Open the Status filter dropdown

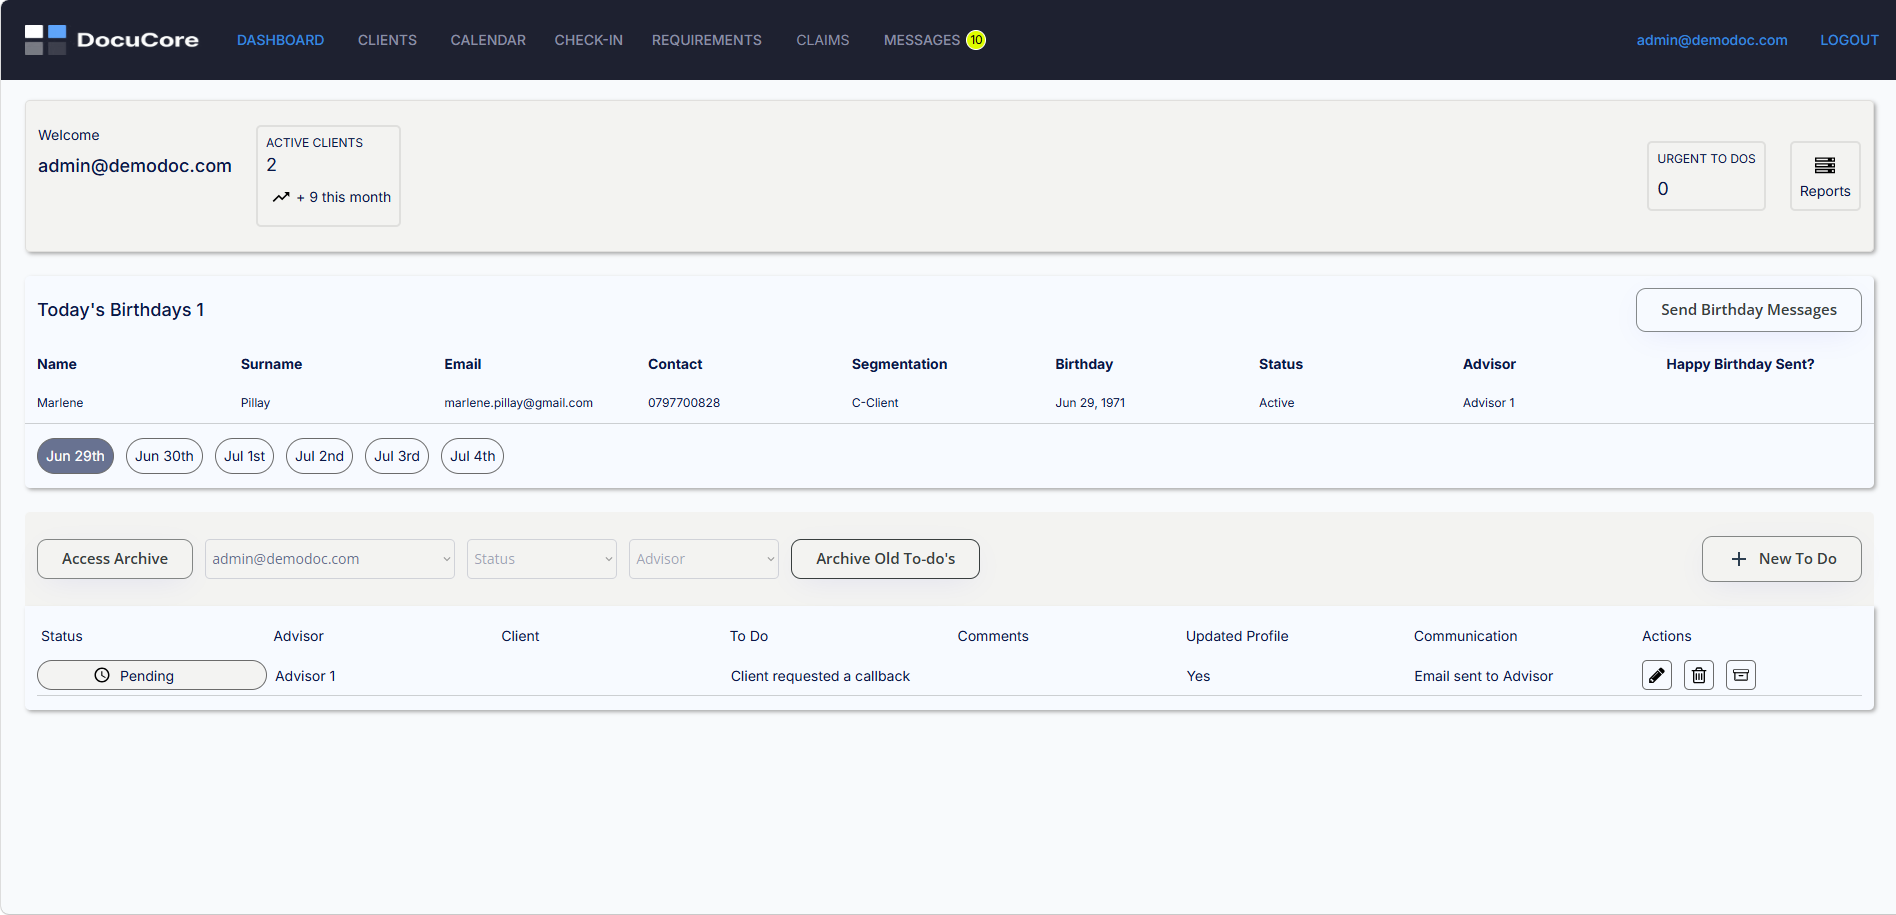pyautogui.click(x=542, y=559)
